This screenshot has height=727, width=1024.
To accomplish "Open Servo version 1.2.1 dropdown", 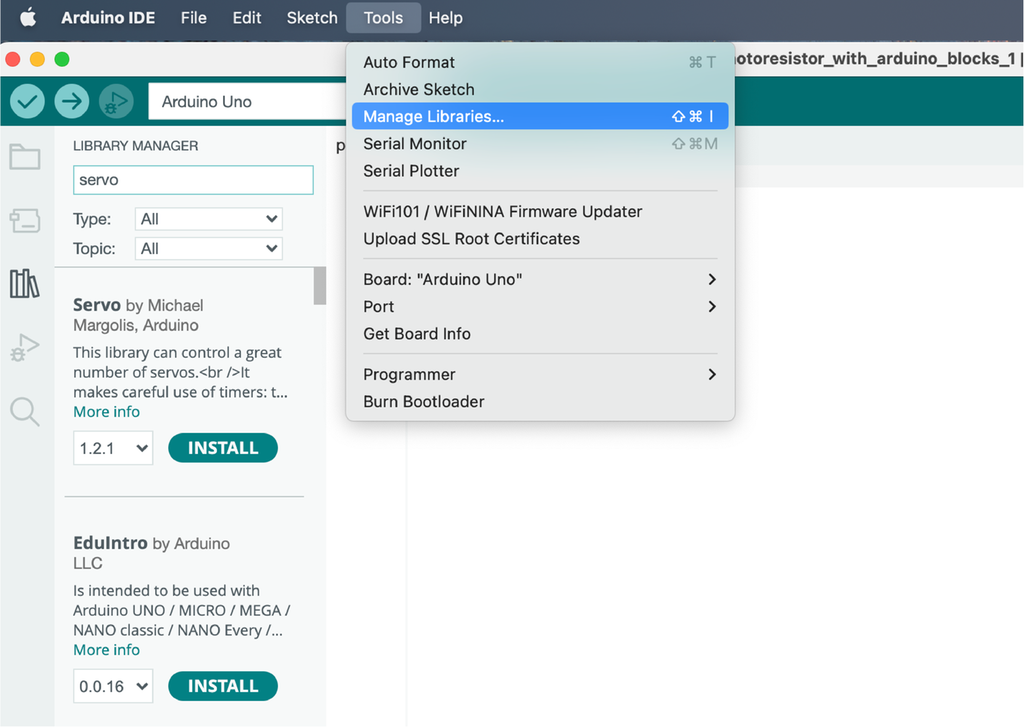I will 113,449.
